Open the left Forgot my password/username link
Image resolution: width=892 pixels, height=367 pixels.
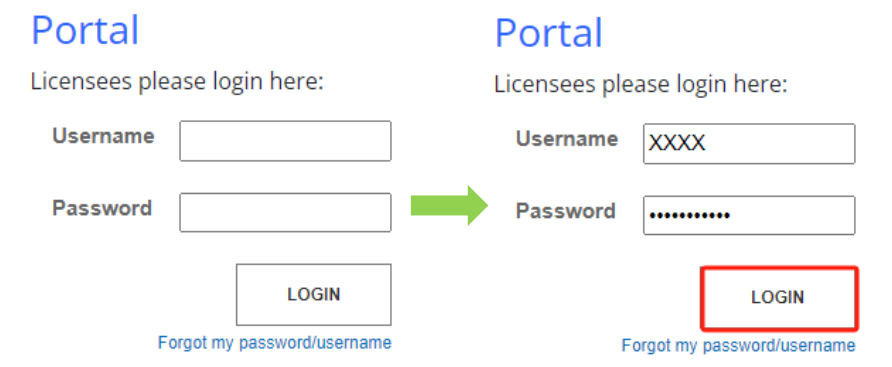(275, 343)
